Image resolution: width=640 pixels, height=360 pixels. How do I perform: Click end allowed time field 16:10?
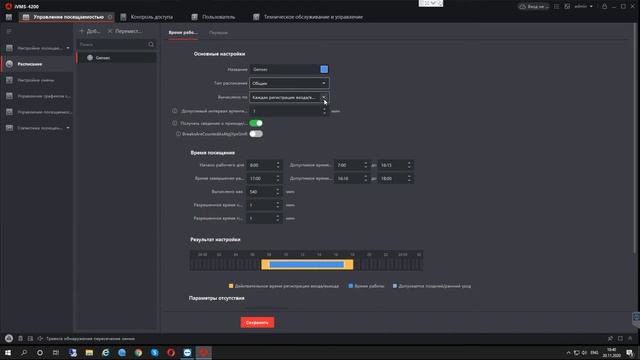click(x=351, y=179)
